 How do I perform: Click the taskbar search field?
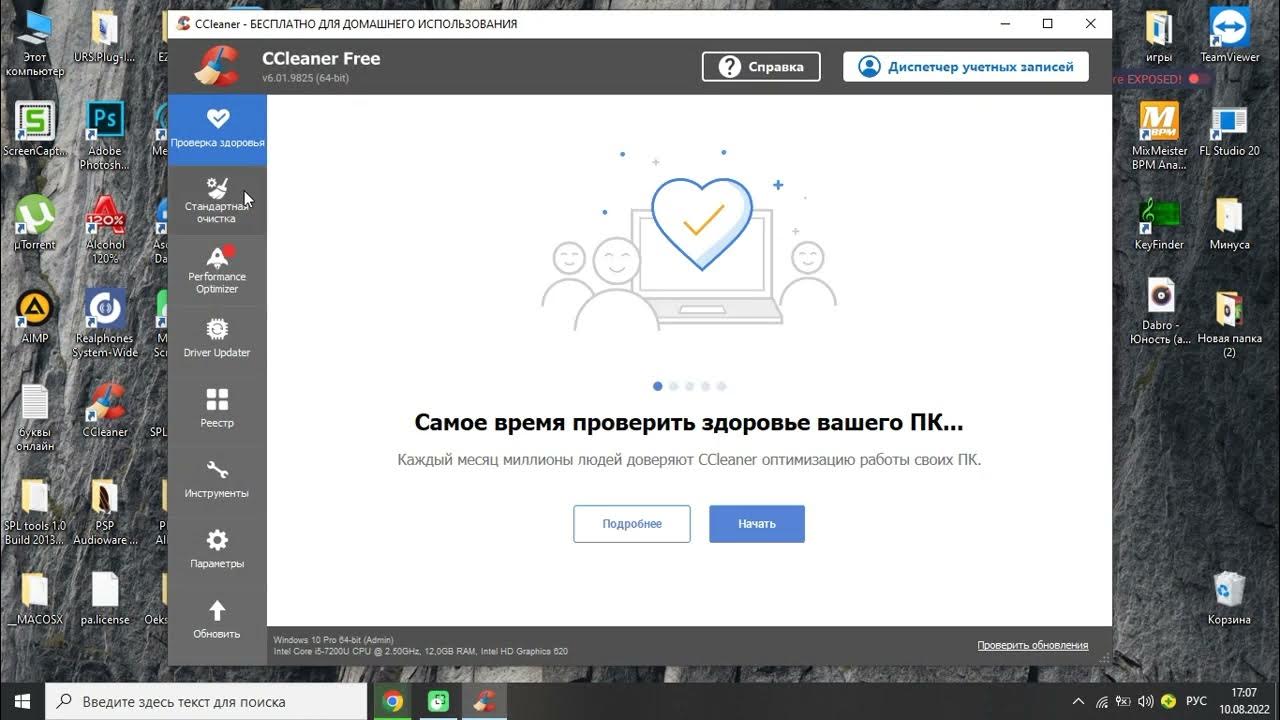pos(206,701)
